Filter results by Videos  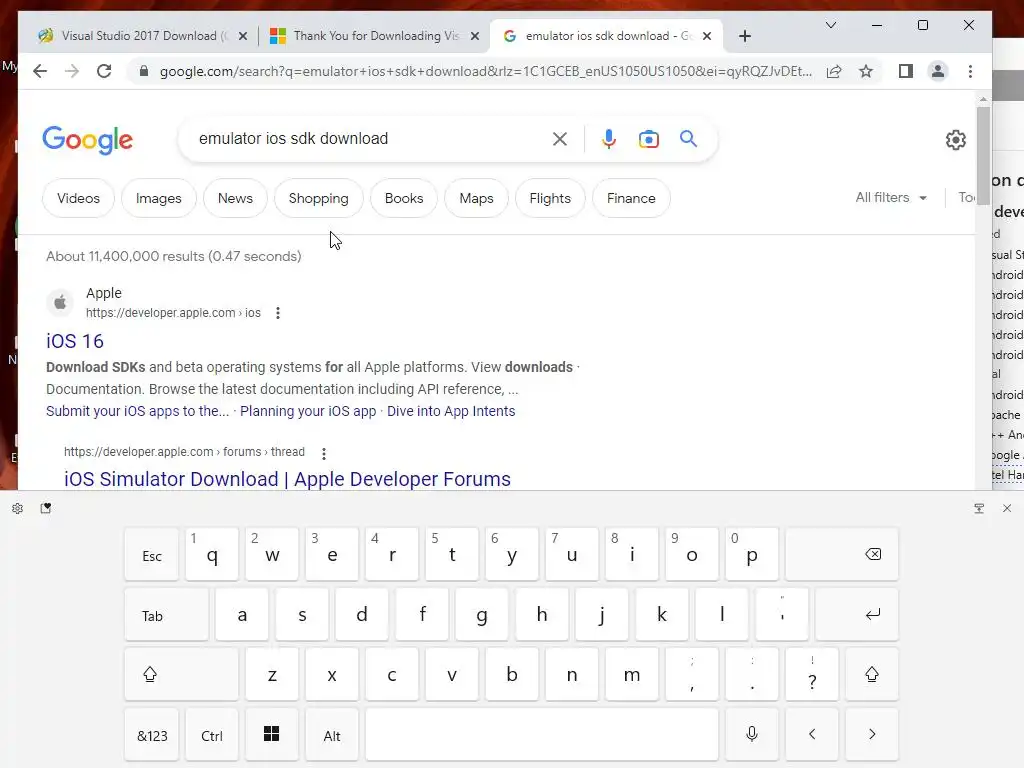(78, 198)
